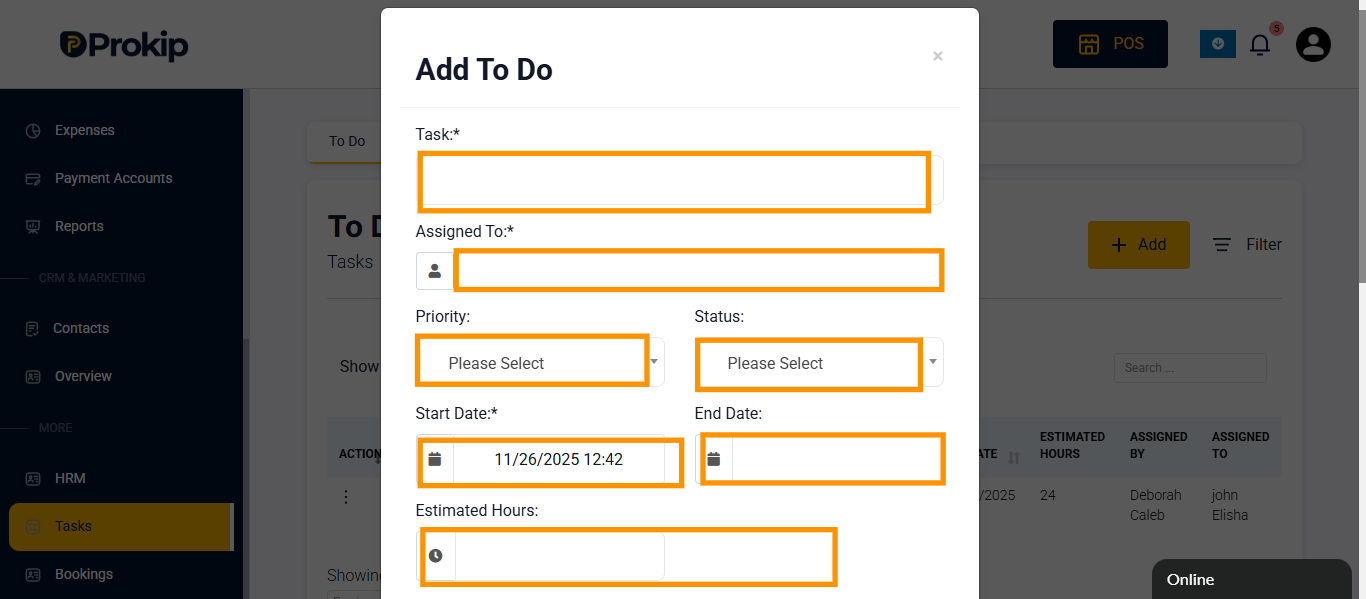1366x599 pixels.
Task: Click the POS button
Action: [x=1110, y=44]
